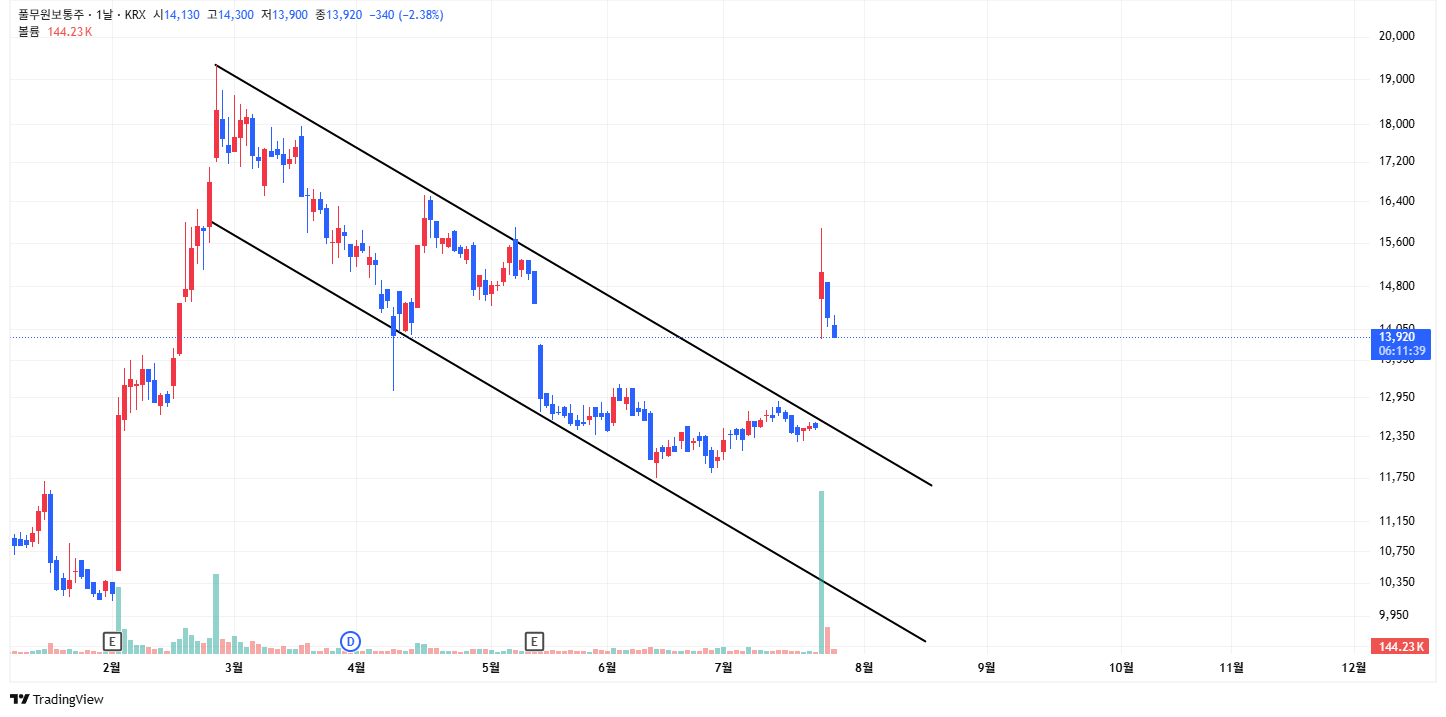1446x717 pixels.
Task: Click the 12월 time axis label
Action: pyautogui.click(x=1353, y=667)
